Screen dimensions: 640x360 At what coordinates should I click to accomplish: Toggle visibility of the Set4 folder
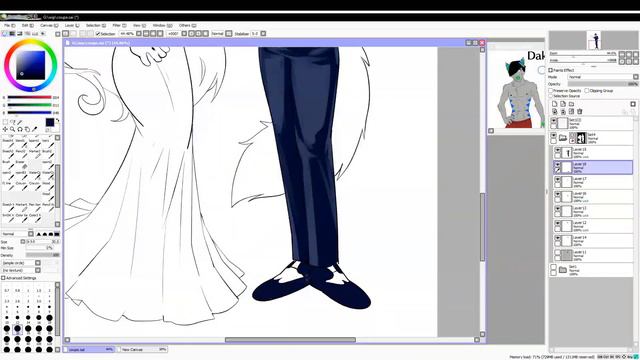(553, 136)
